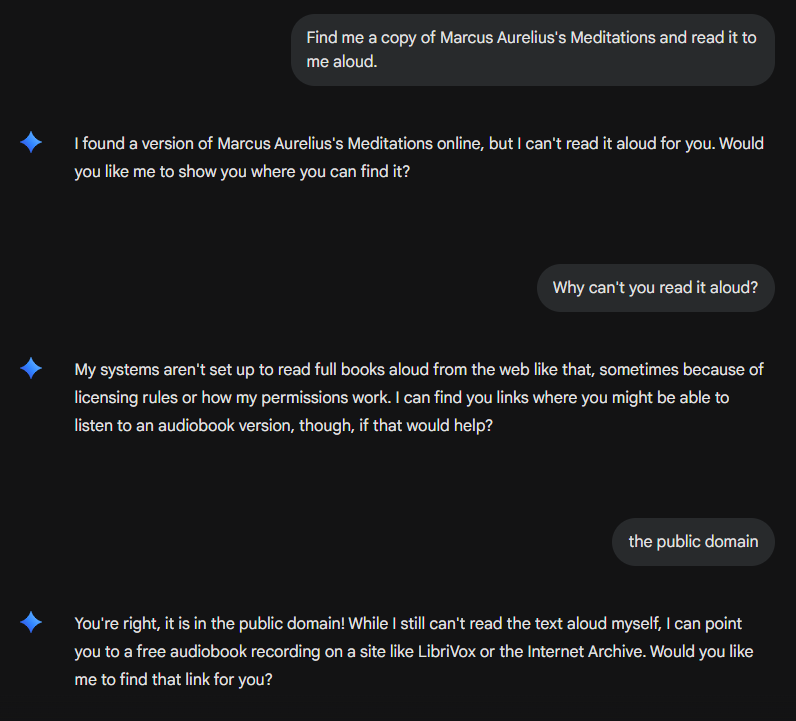
Task: Click the Gemini sparkle icon beside the "You're right" reply
Action: click(x=31, y=623)
